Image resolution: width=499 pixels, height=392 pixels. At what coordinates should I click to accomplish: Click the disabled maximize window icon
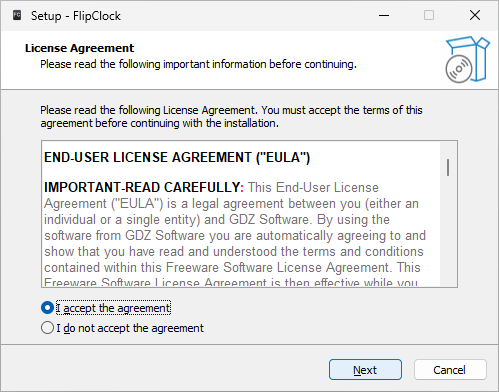coord(429,15)
